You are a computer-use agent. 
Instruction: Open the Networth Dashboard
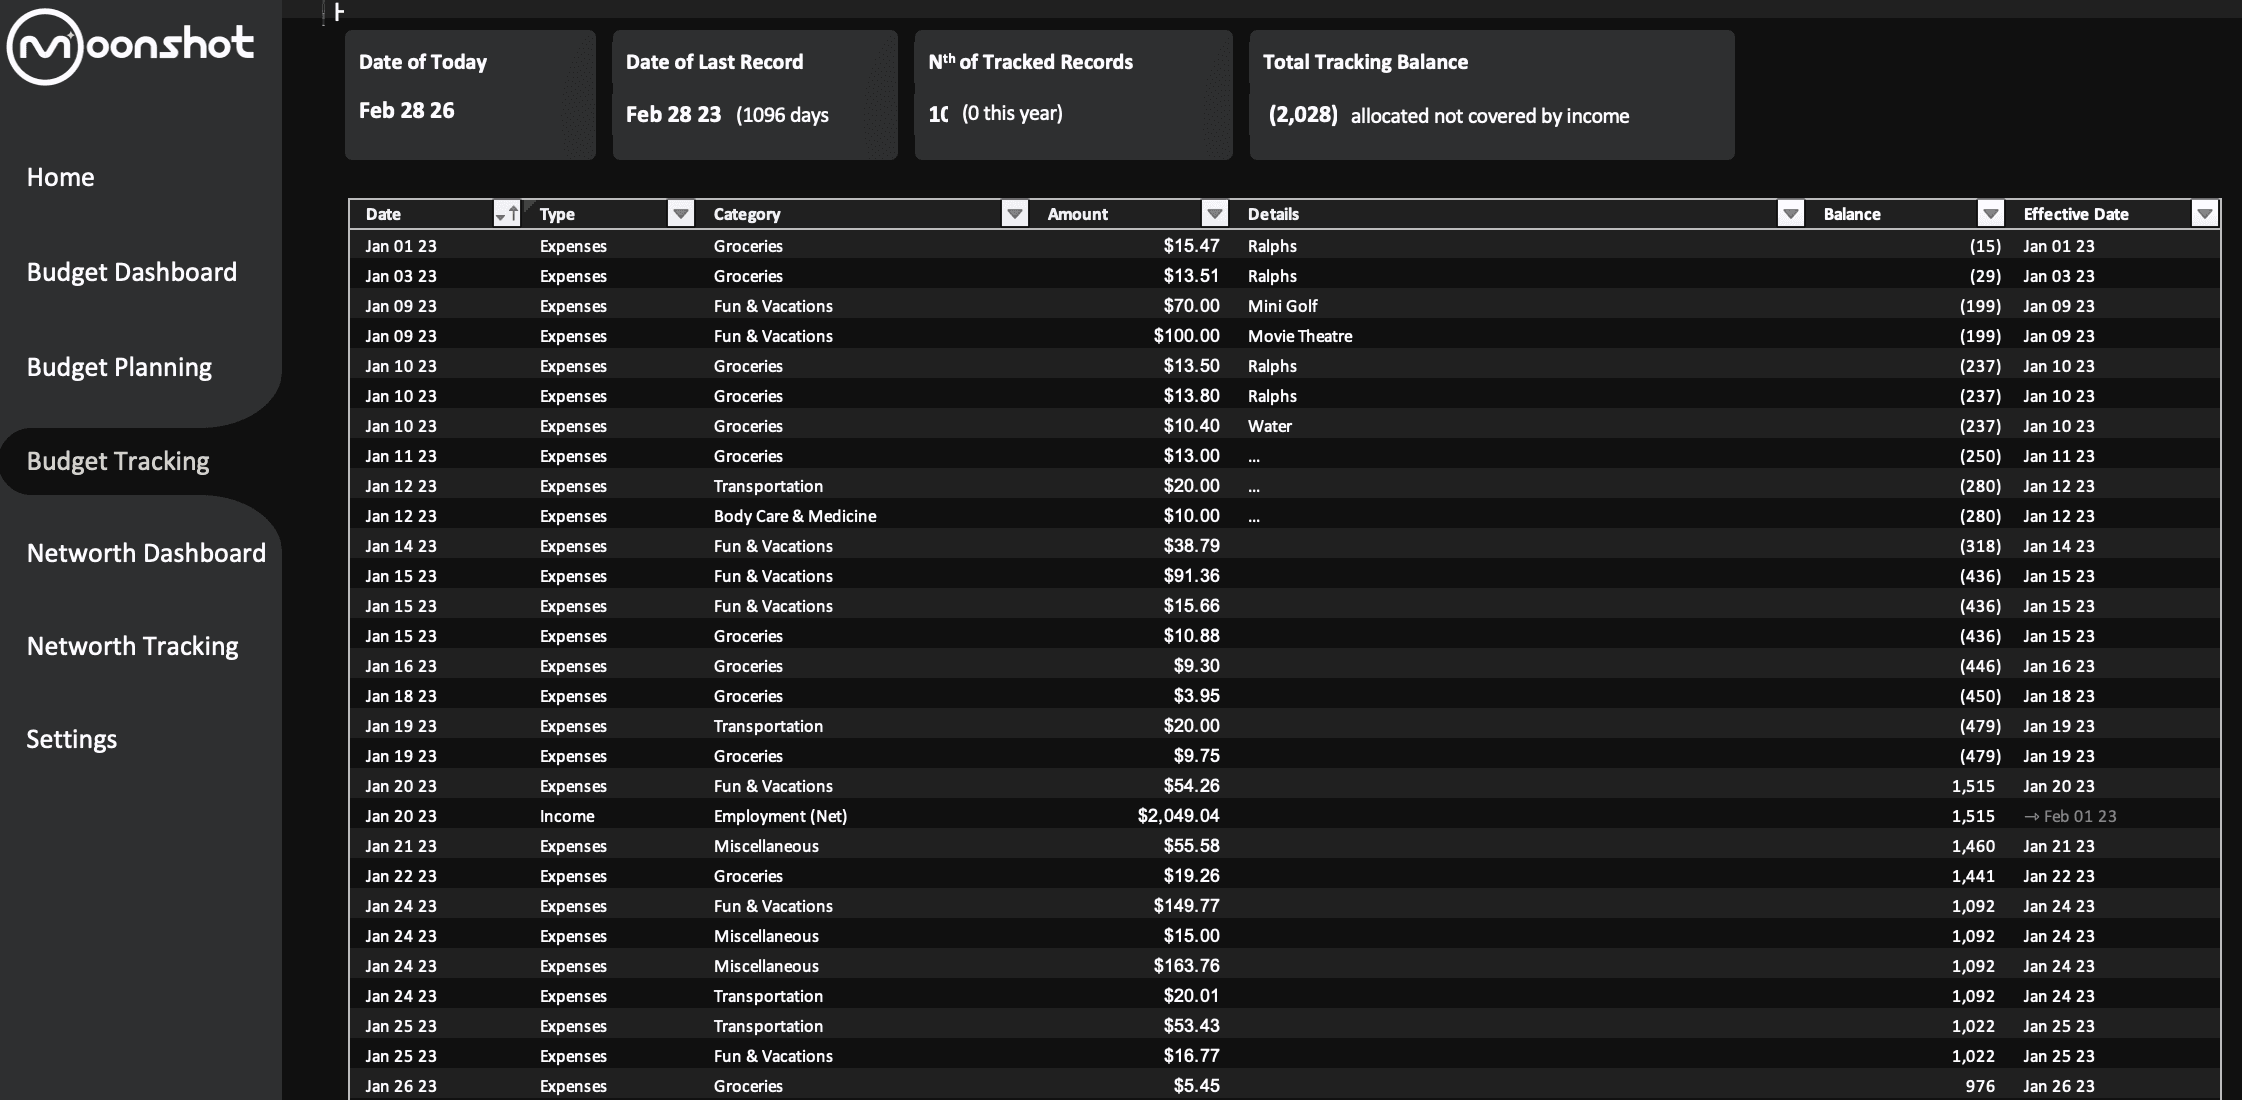click(x=146, y=553)
